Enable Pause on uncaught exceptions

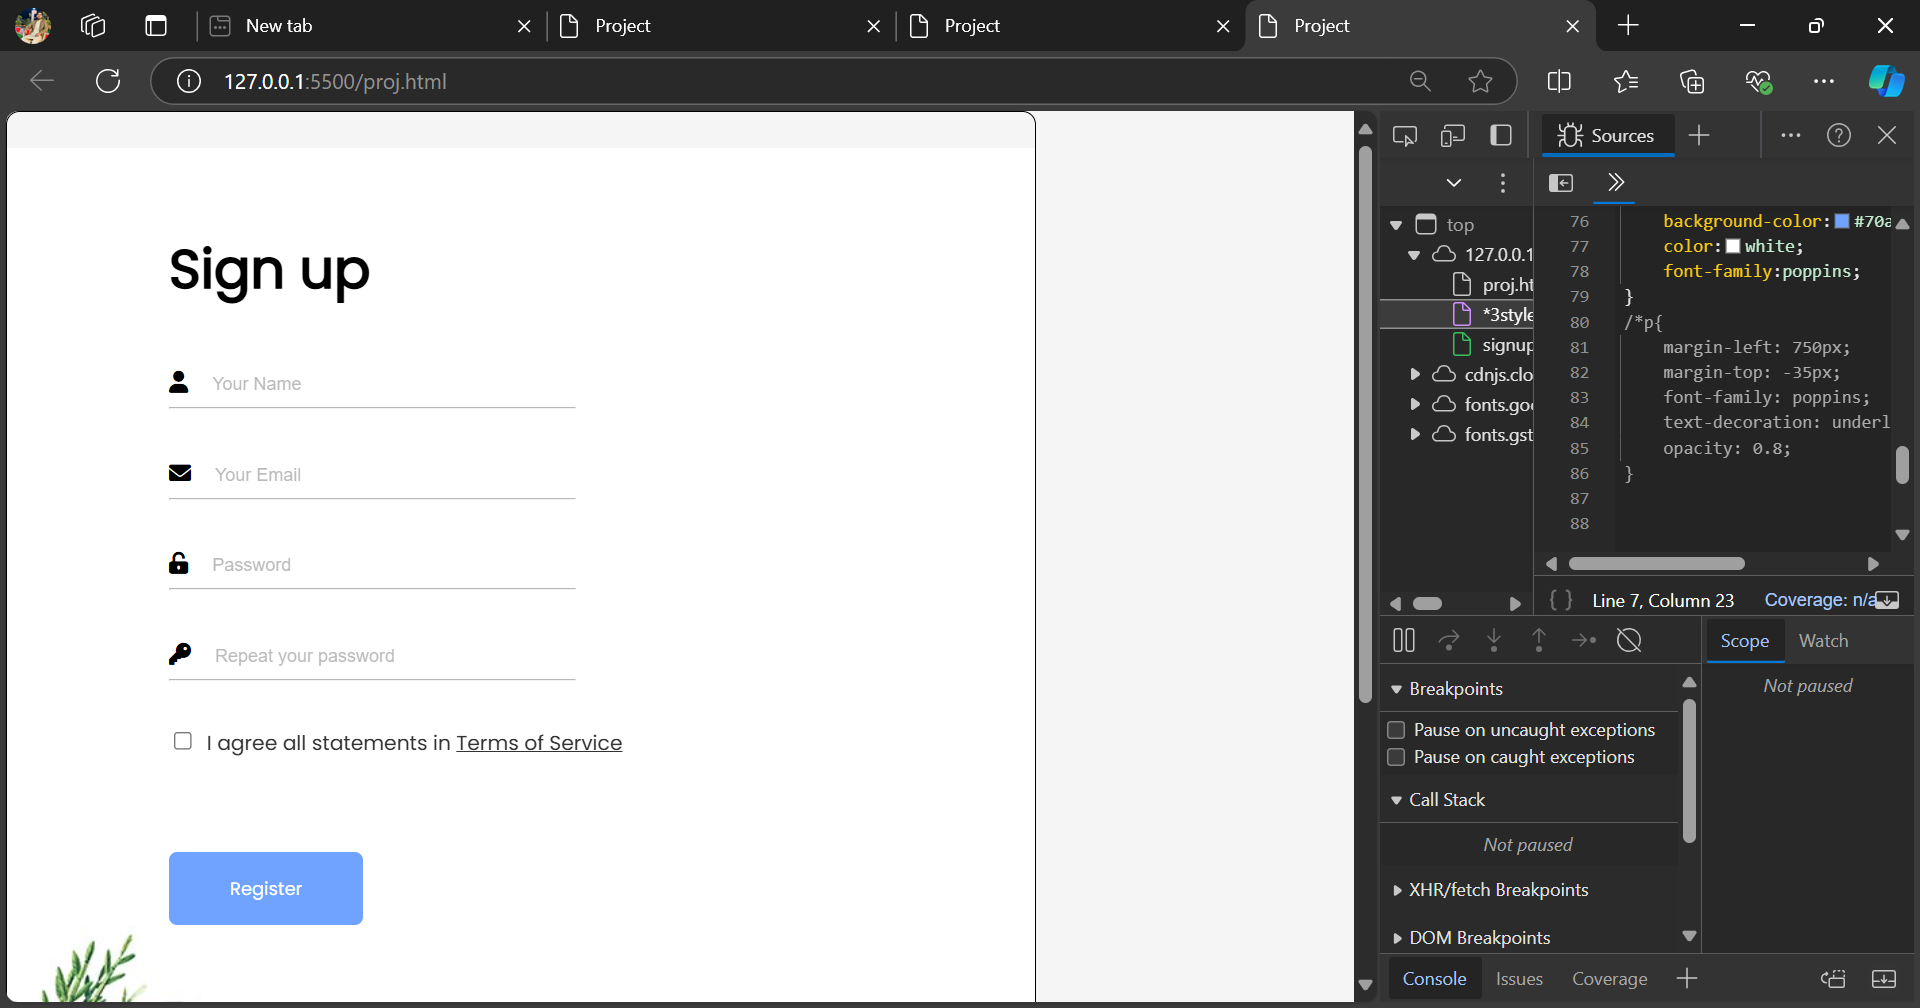(1396, 730)
